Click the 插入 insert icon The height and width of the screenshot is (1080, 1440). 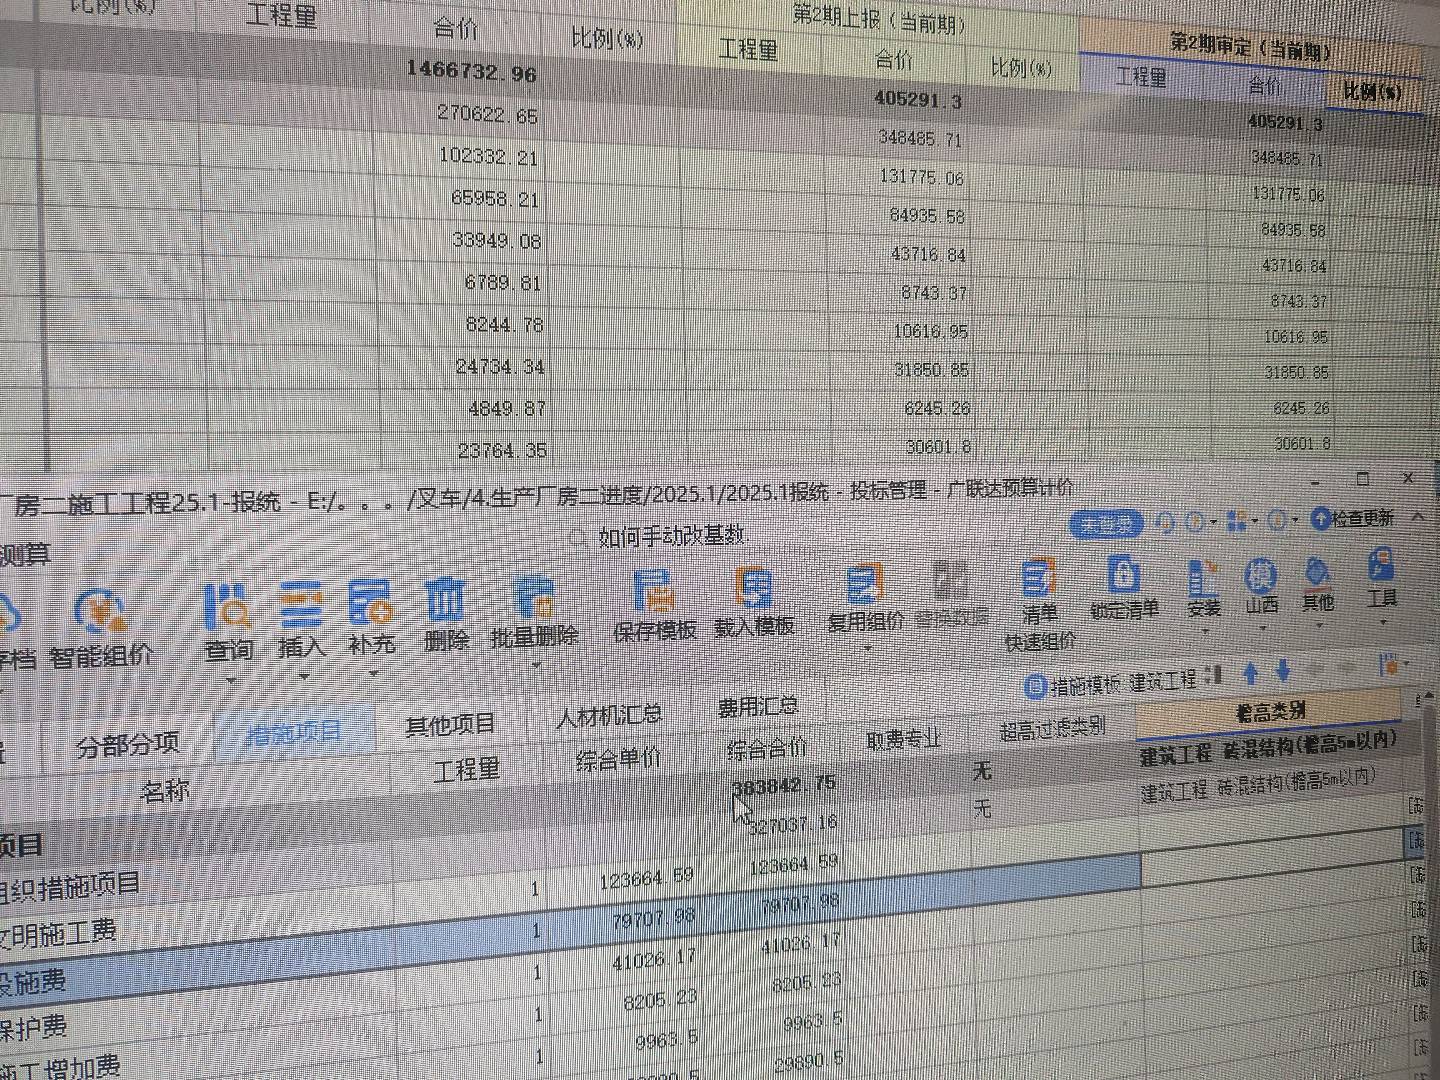tap(301, 605)
